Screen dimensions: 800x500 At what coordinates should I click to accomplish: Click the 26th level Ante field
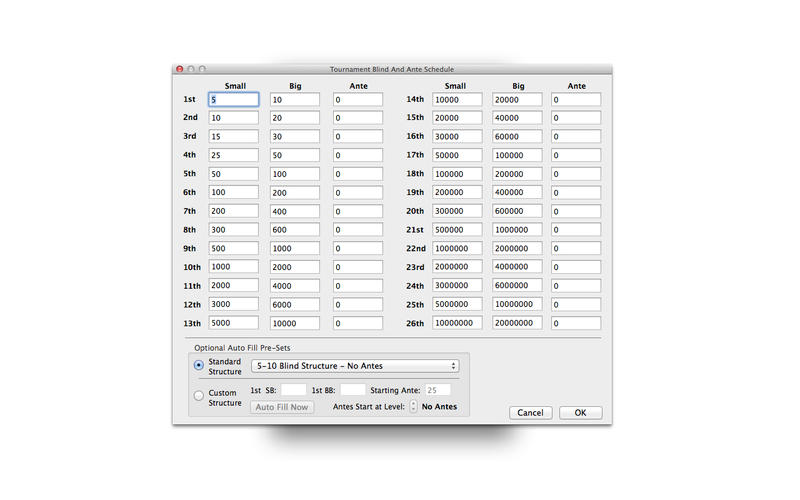pos(576,323)
